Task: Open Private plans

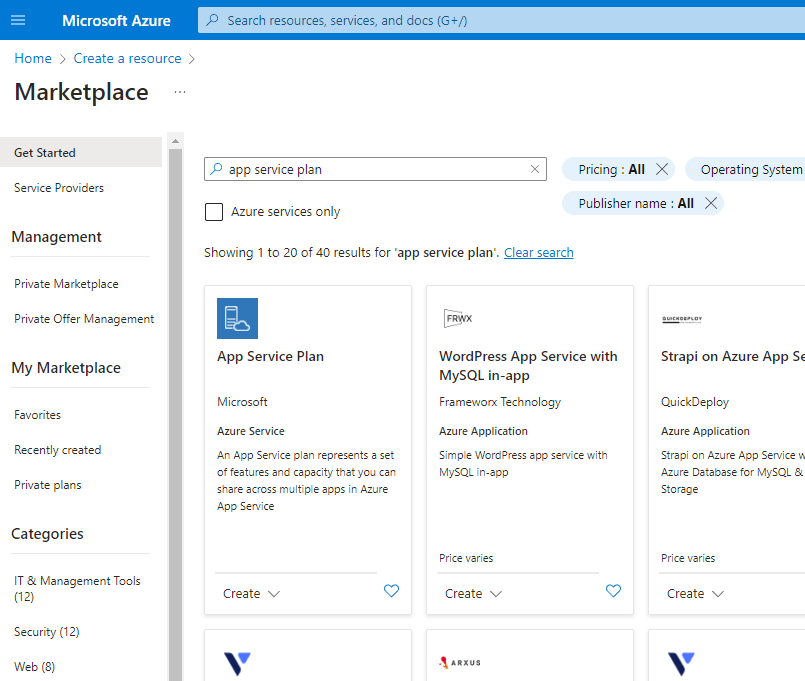Action: [48, 485]
